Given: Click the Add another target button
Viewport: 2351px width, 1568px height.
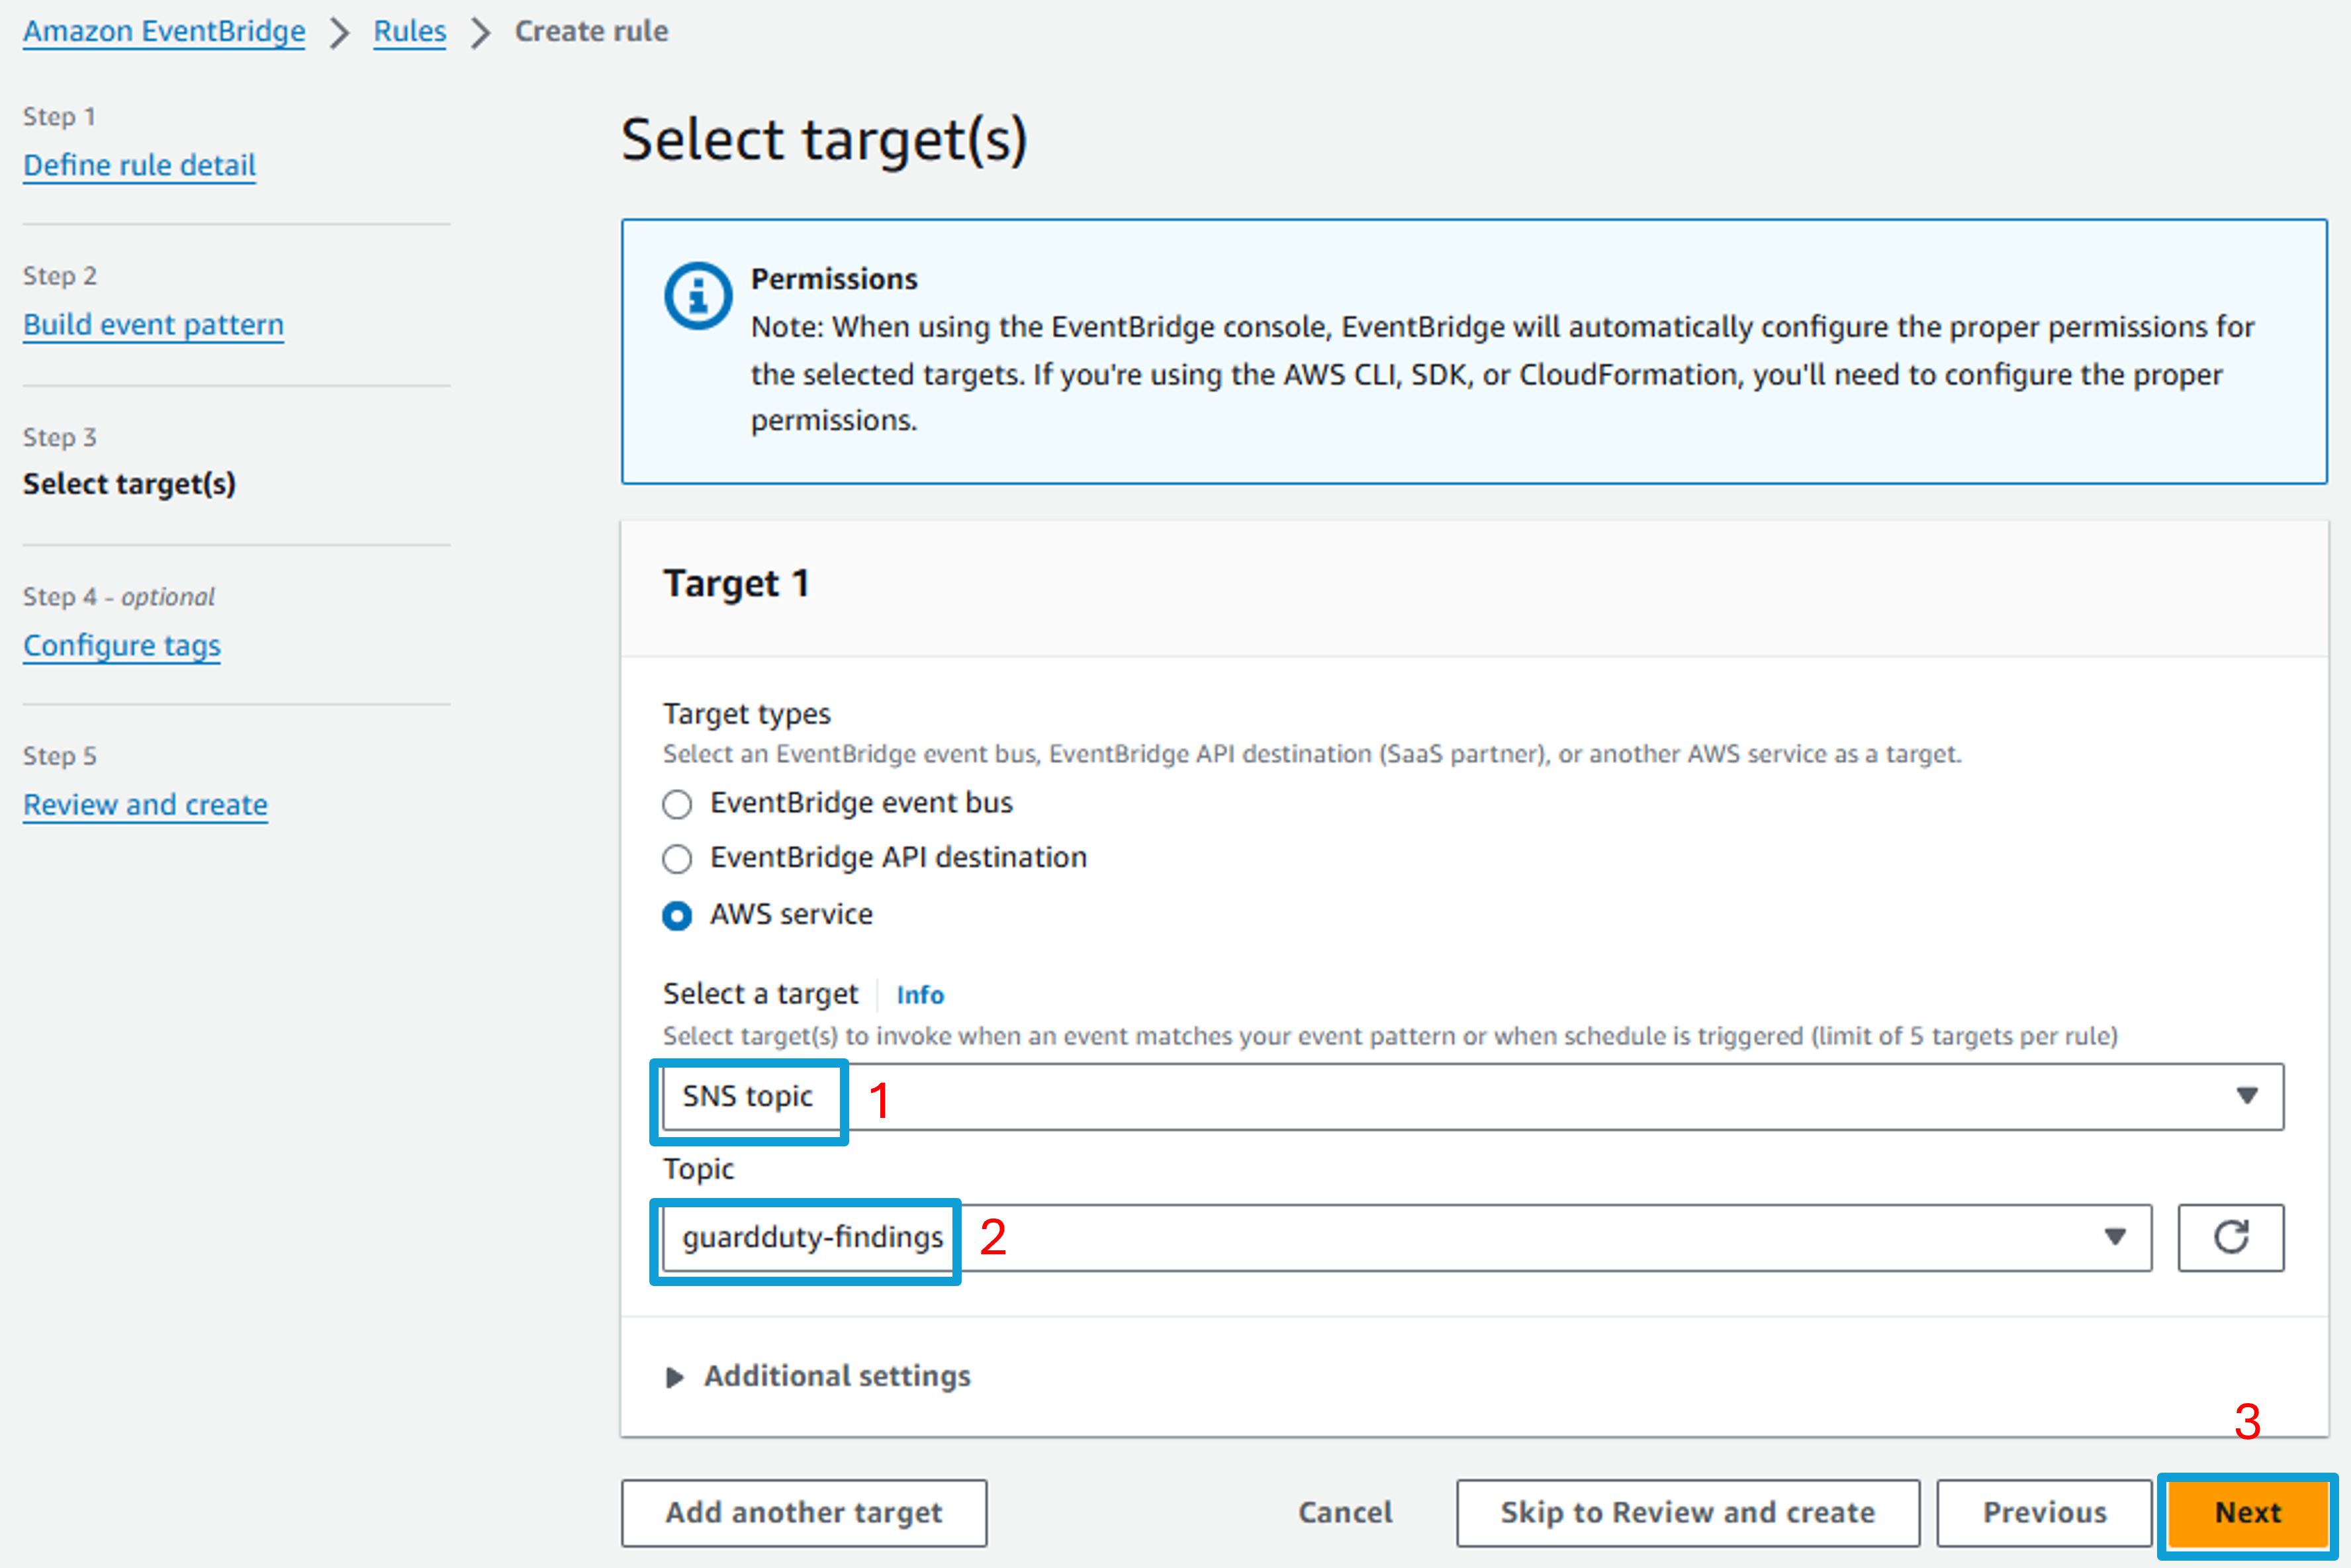Looking at the screenshot, I should (804, 1513).
